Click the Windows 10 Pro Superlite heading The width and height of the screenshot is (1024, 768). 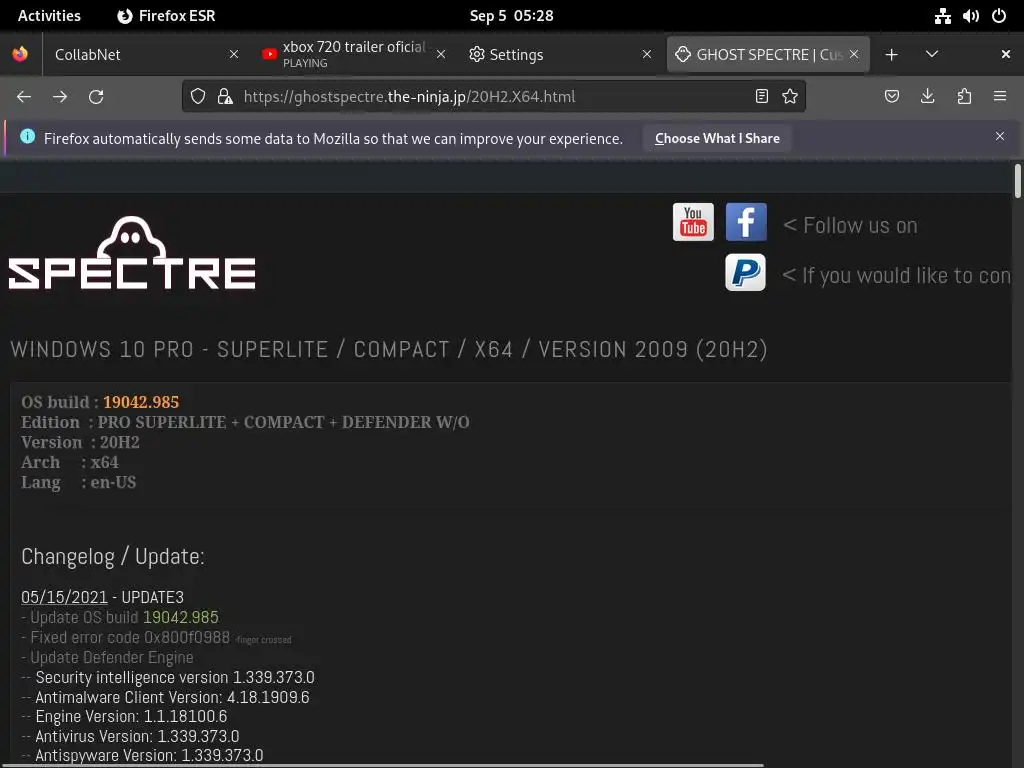pos(389,349)
